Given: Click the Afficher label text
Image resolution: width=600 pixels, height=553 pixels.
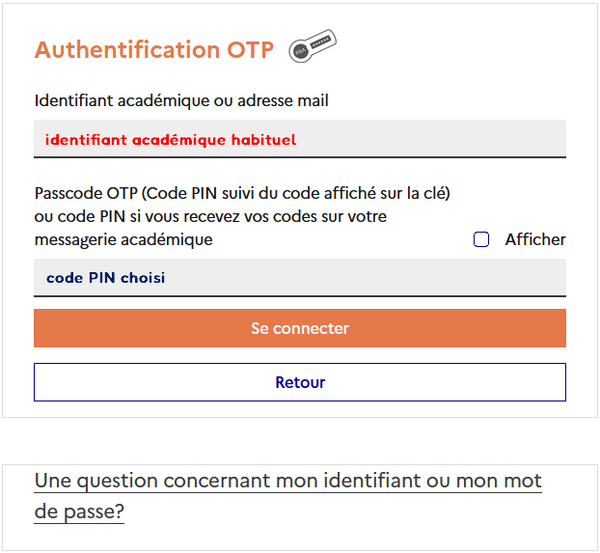Looking at the screenshot, I should pyautogui.click(x=535, y=240).
